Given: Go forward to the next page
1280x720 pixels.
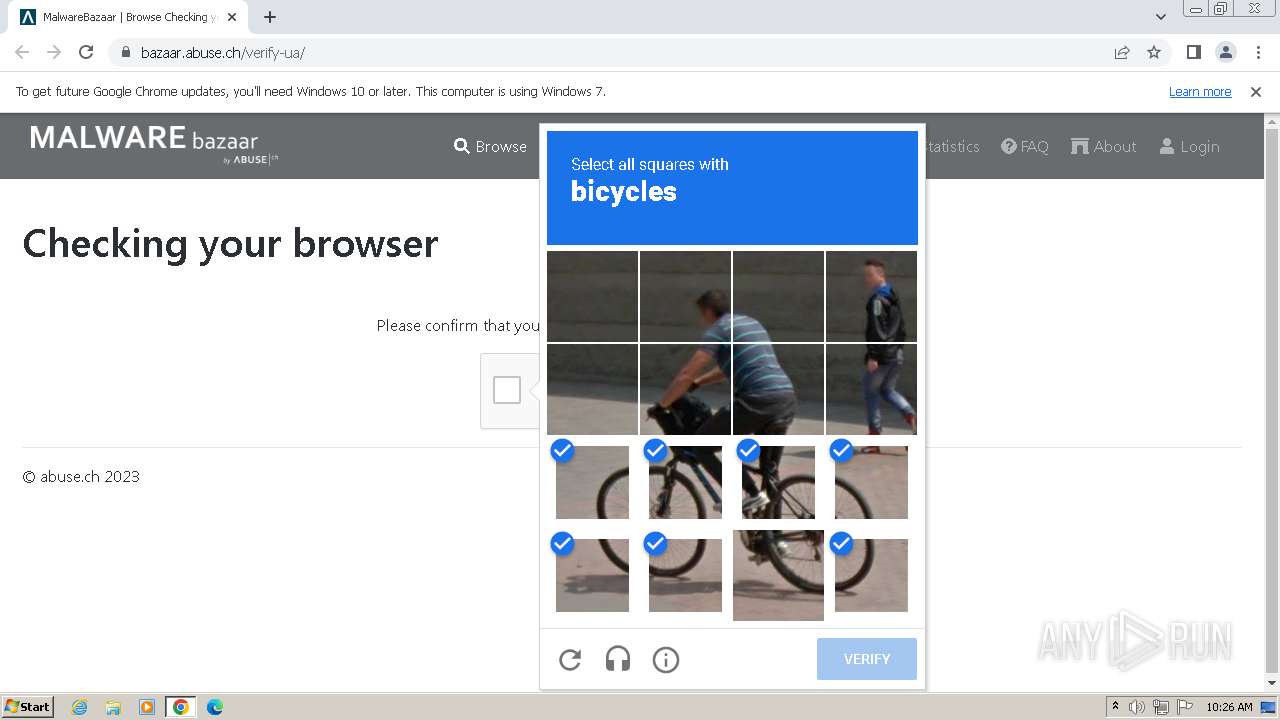Looking at the screenshot, I should (54, 52).
